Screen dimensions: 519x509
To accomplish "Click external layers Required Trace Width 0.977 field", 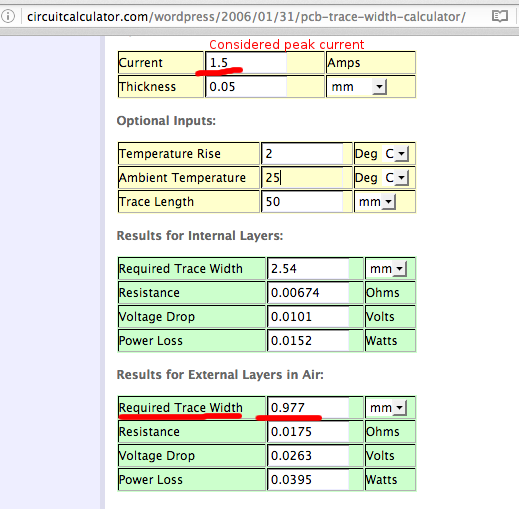I will click(308, 407).
